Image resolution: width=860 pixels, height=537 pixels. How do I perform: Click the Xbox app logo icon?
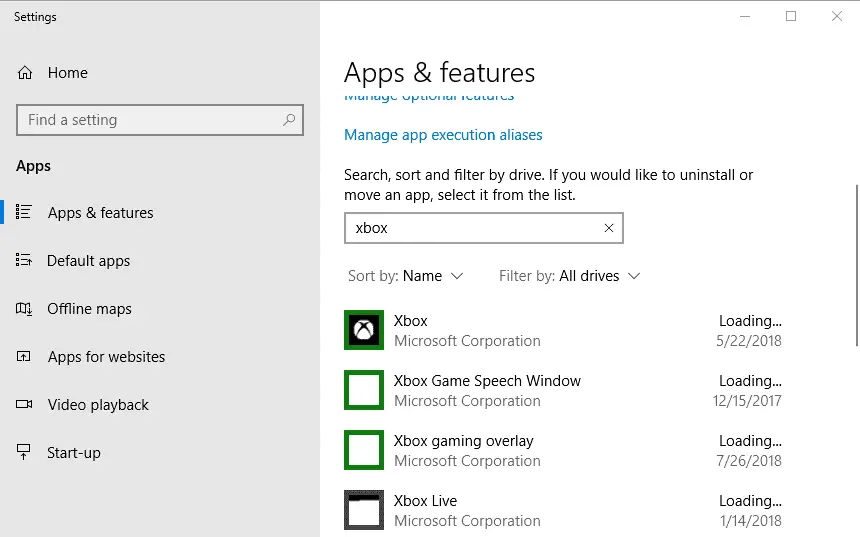tap(364, 330)
